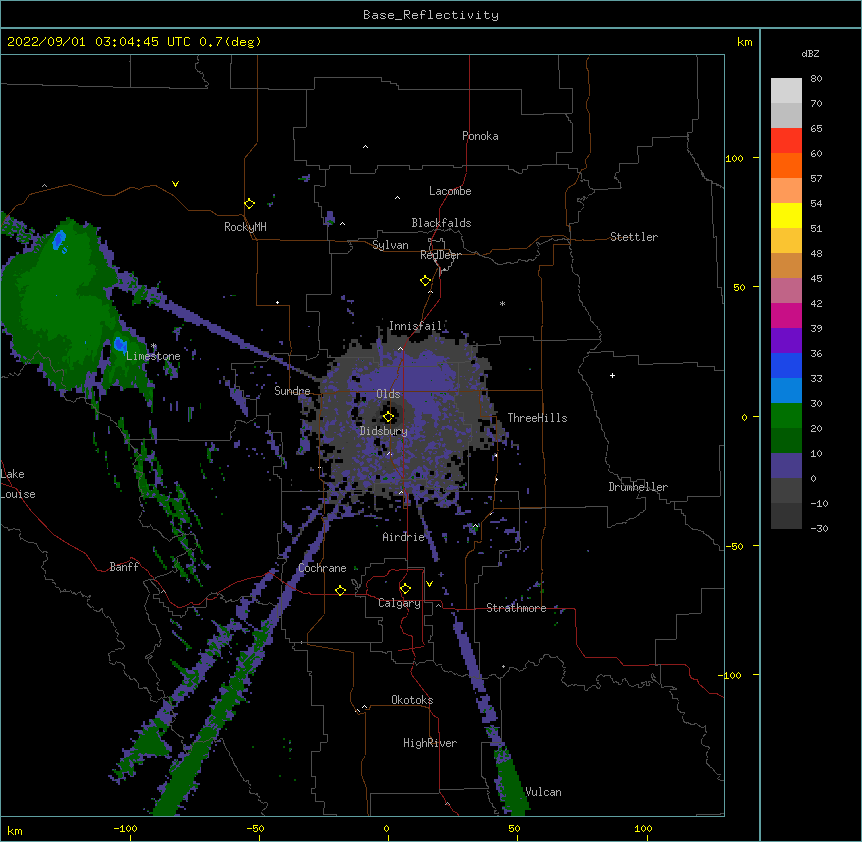Click the Okotoks label
This screenshot has height=842, width=862.
point(412,700)
